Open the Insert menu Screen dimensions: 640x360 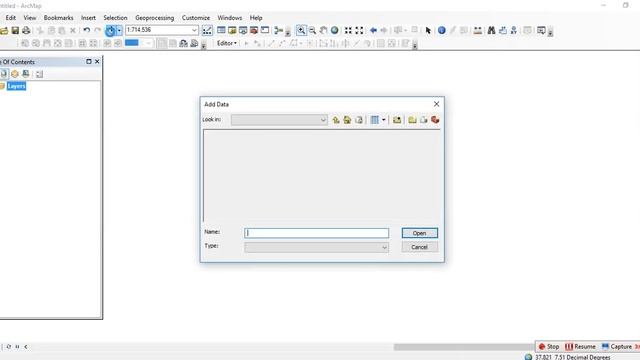tap(88, 18)
